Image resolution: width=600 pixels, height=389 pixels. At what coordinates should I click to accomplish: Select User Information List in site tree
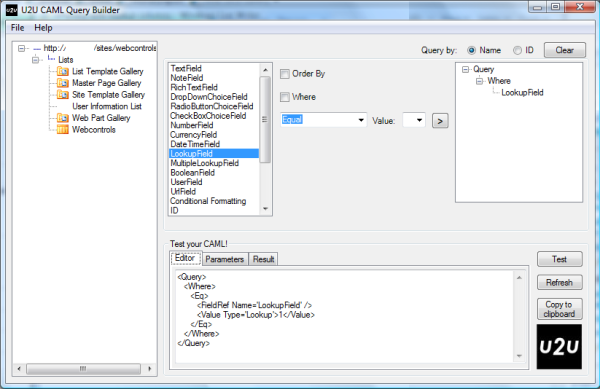click(107, 106)
